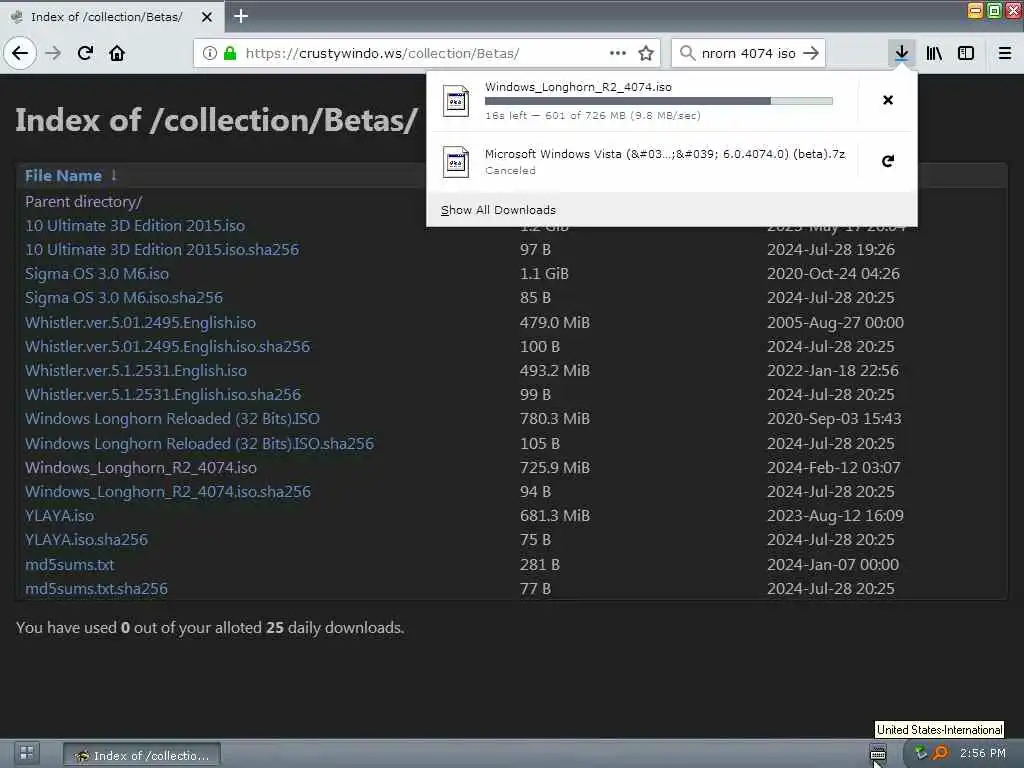Click the 725.9 MiB size cell
This screenshot has height=768, width=1024.
tap(554, 468)
